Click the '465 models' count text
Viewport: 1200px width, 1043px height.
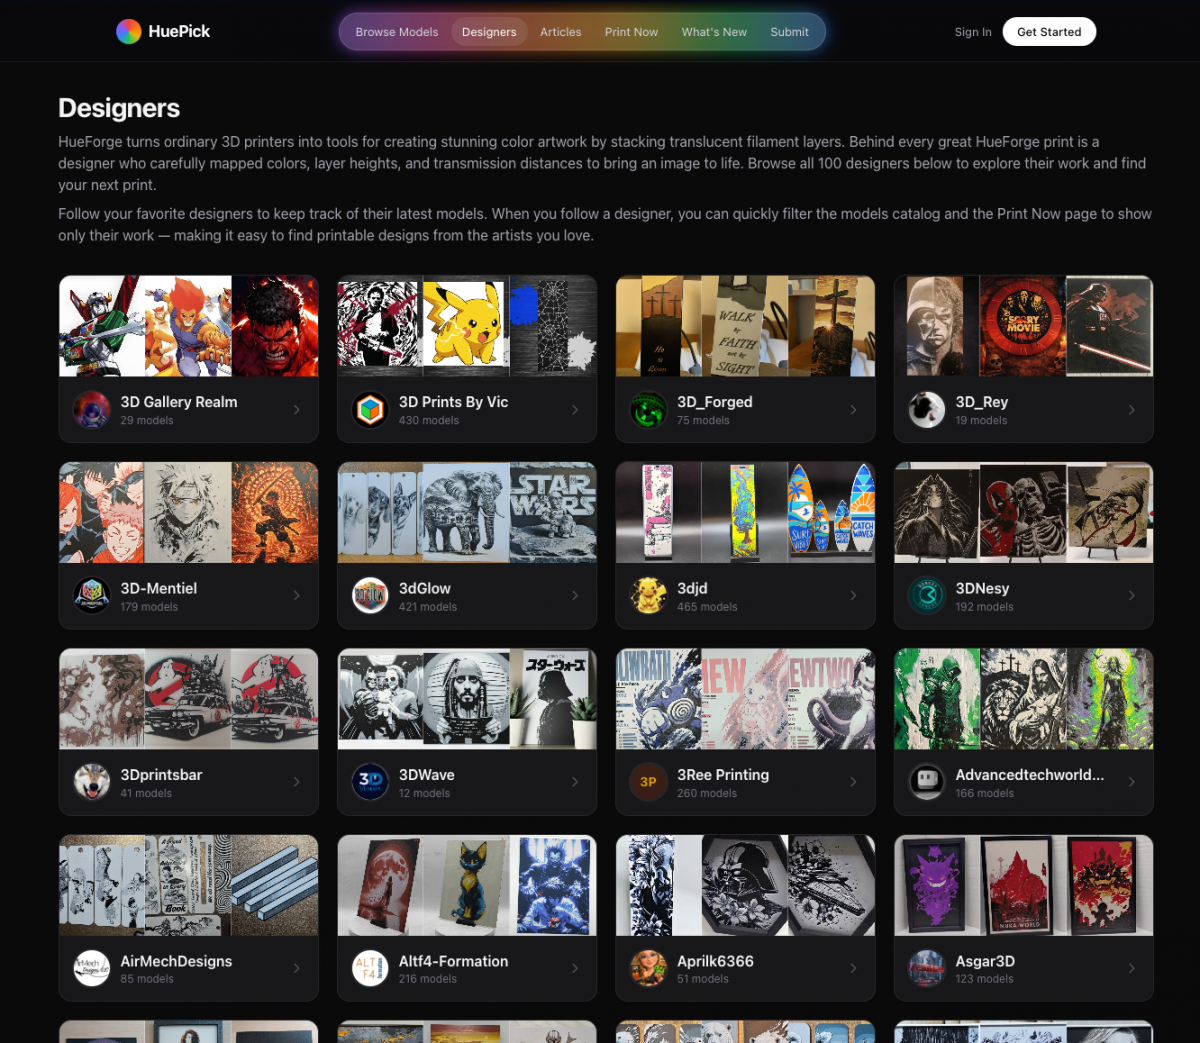pos(707,607)
